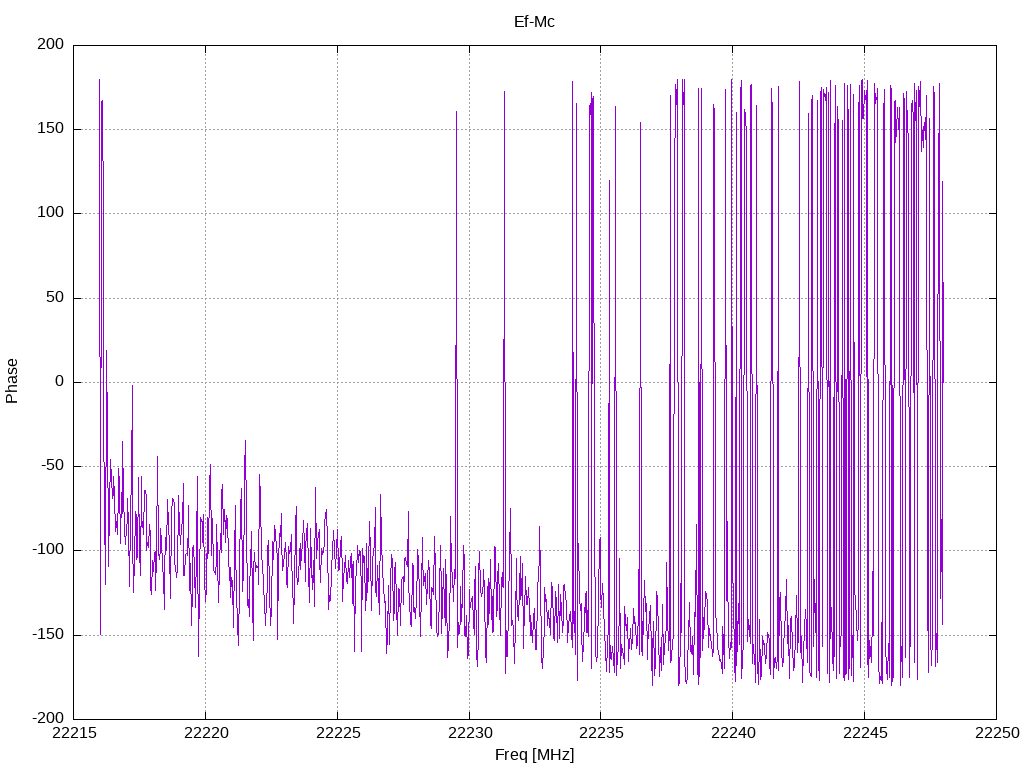Click the plot title 'Ef-Mc'

[x=534, y=22]
